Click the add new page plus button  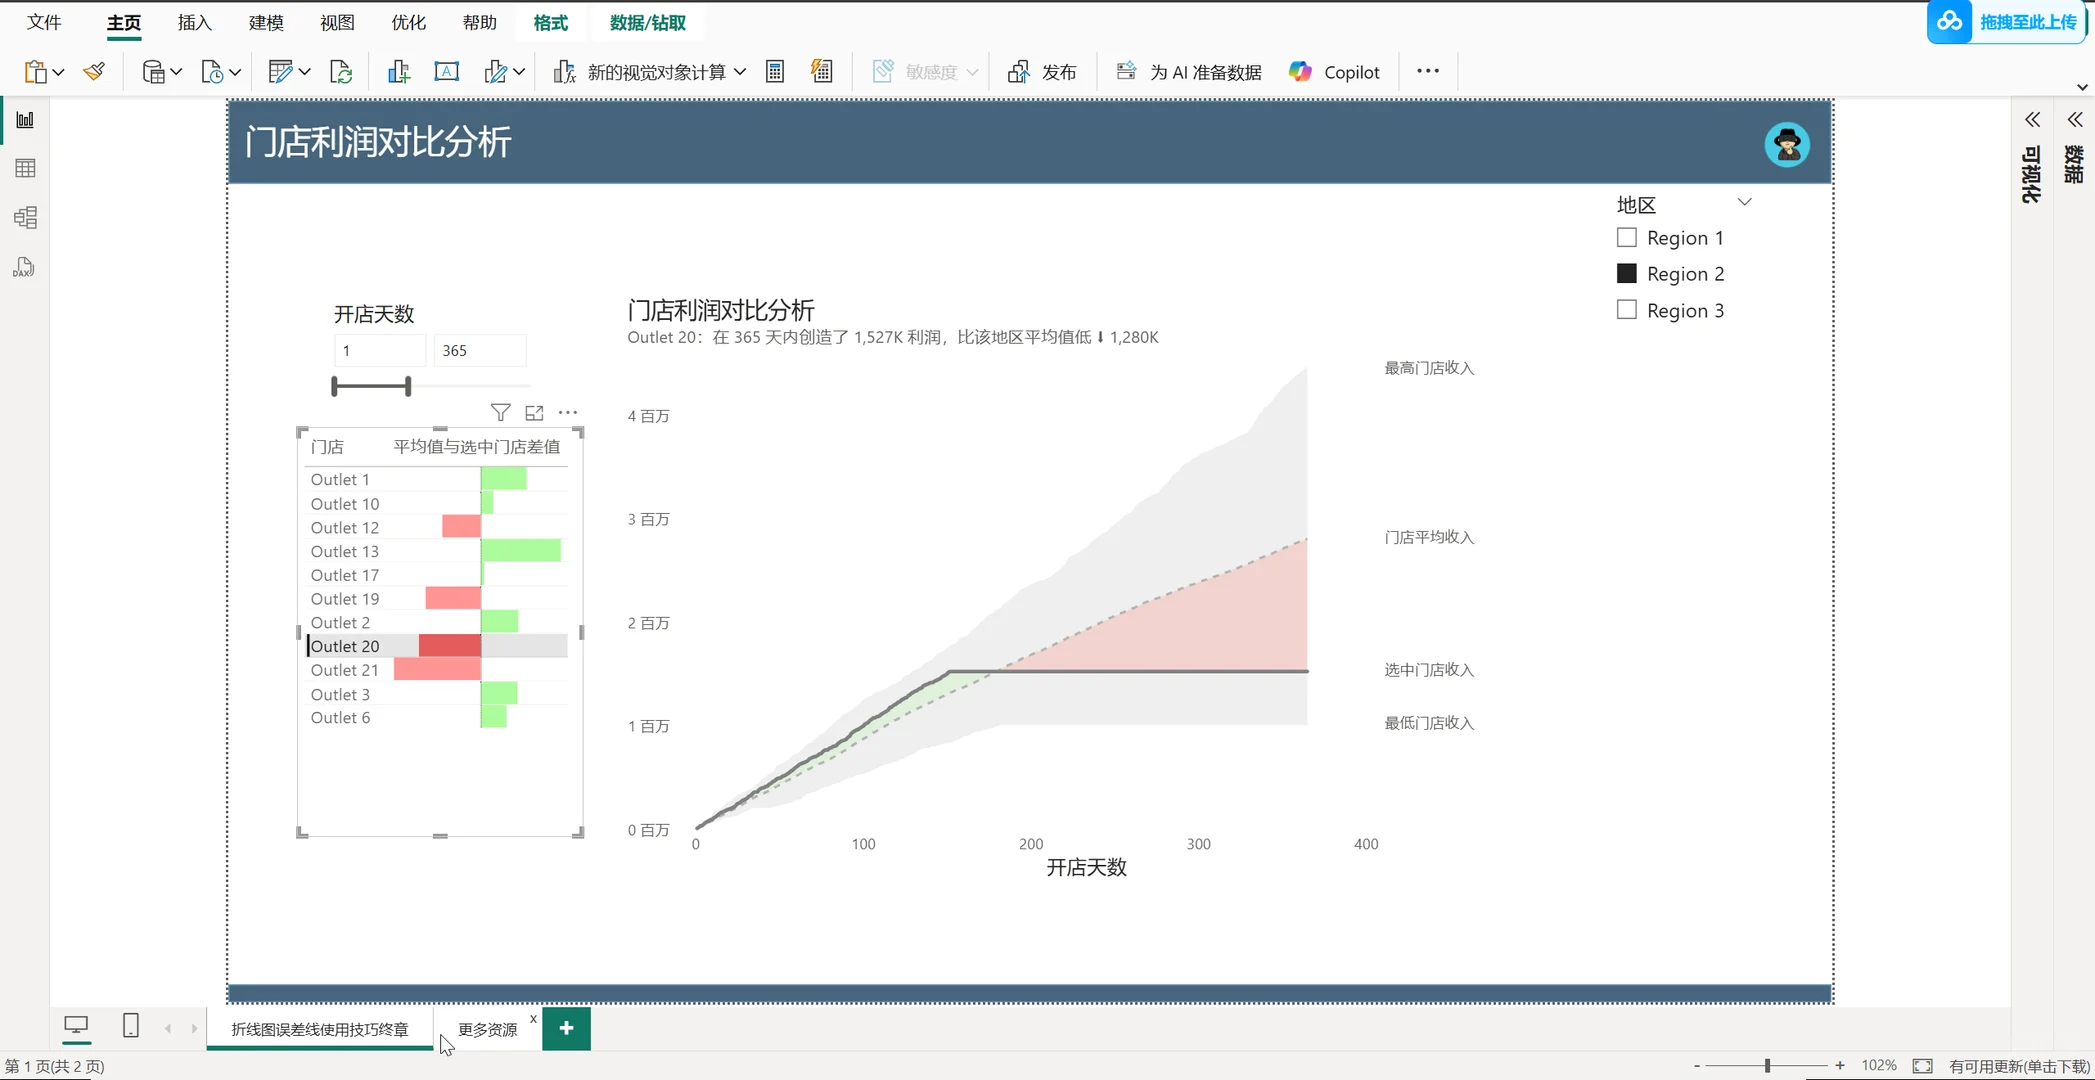(x=566, y=1028)
